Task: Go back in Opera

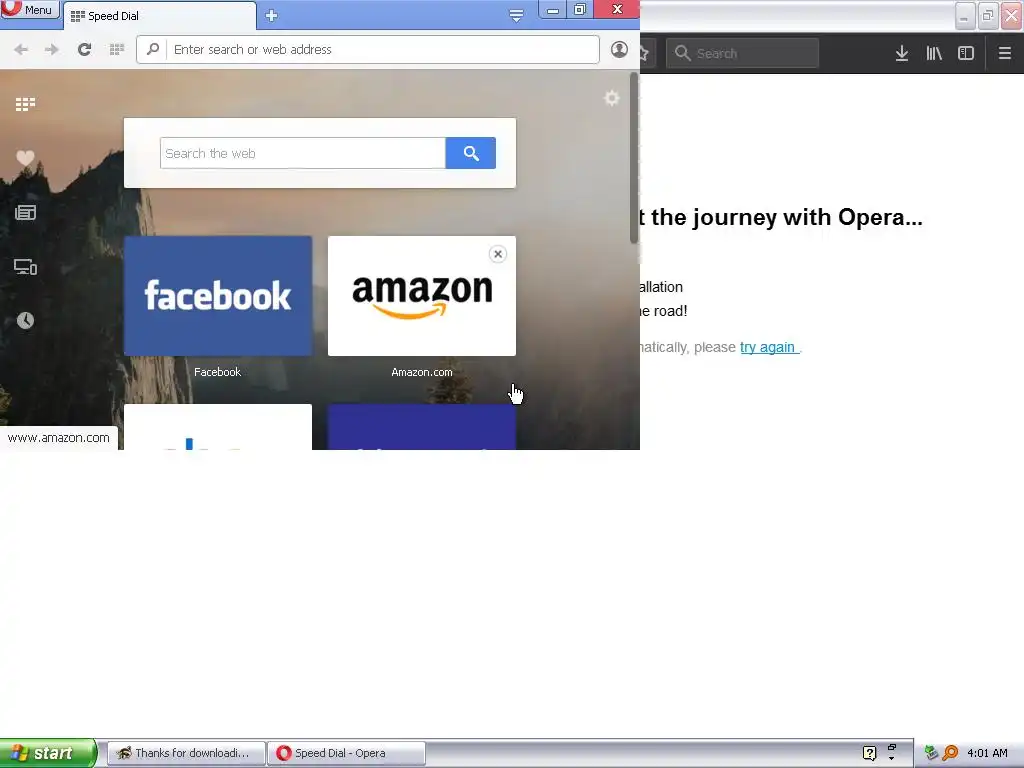Action: click(21, 50)
